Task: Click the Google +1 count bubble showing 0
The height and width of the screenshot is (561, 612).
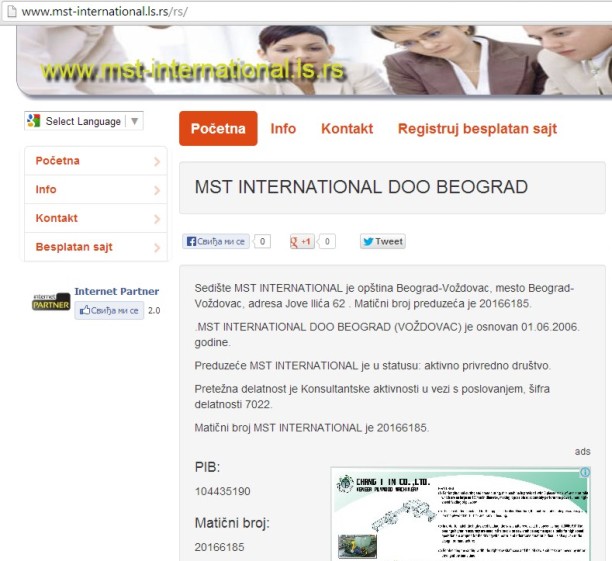Action: [327, 242]
